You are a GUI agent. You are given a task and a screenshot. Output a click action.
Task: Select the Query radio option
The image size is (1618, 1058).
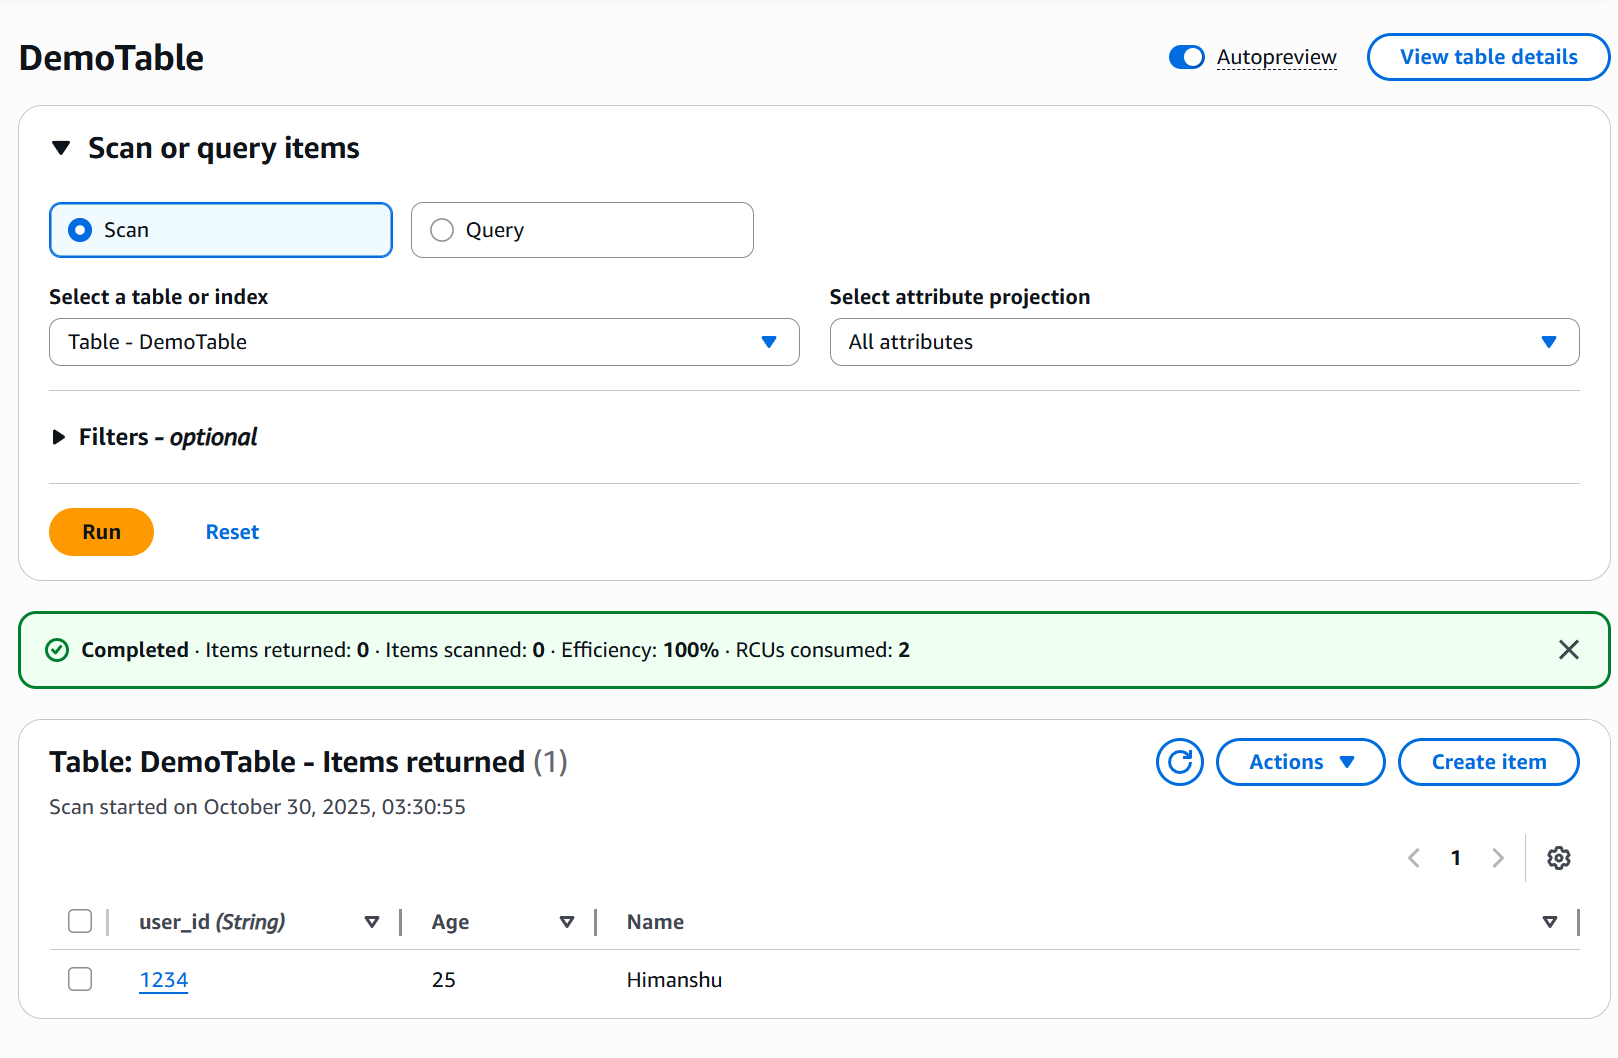pos(442,230)
